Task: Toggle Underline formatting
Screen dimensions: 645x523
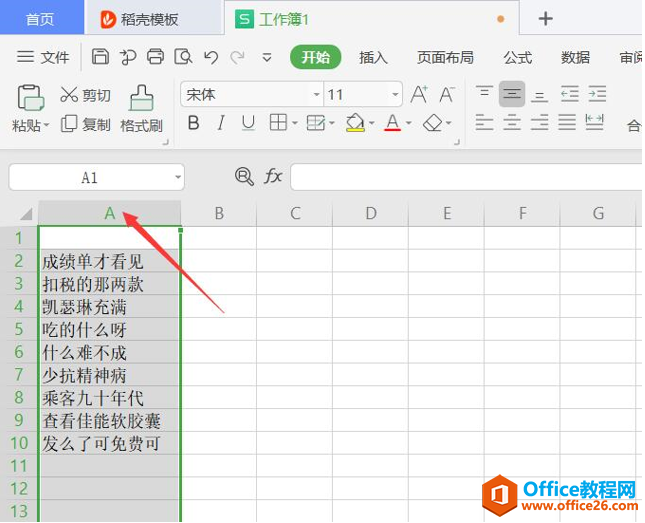Action: coord(248,123)
